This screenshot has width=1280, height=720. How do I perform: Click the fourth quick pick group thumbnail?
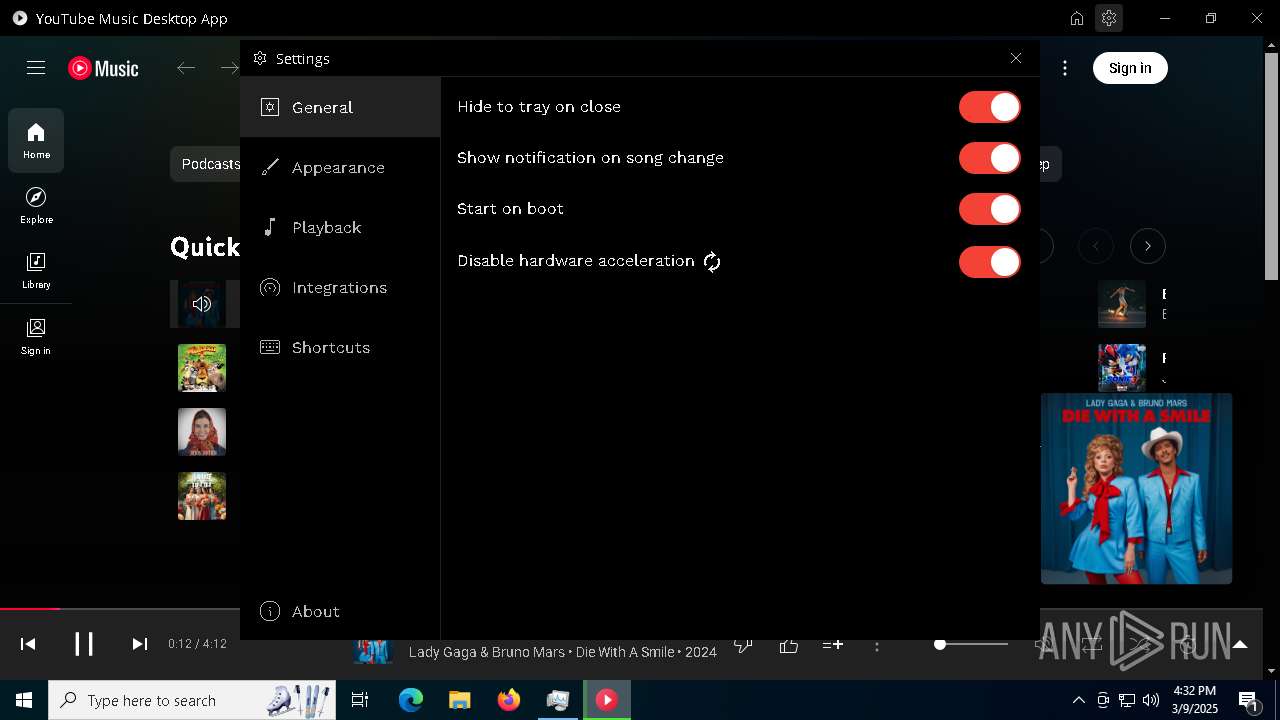pos(202,496)
